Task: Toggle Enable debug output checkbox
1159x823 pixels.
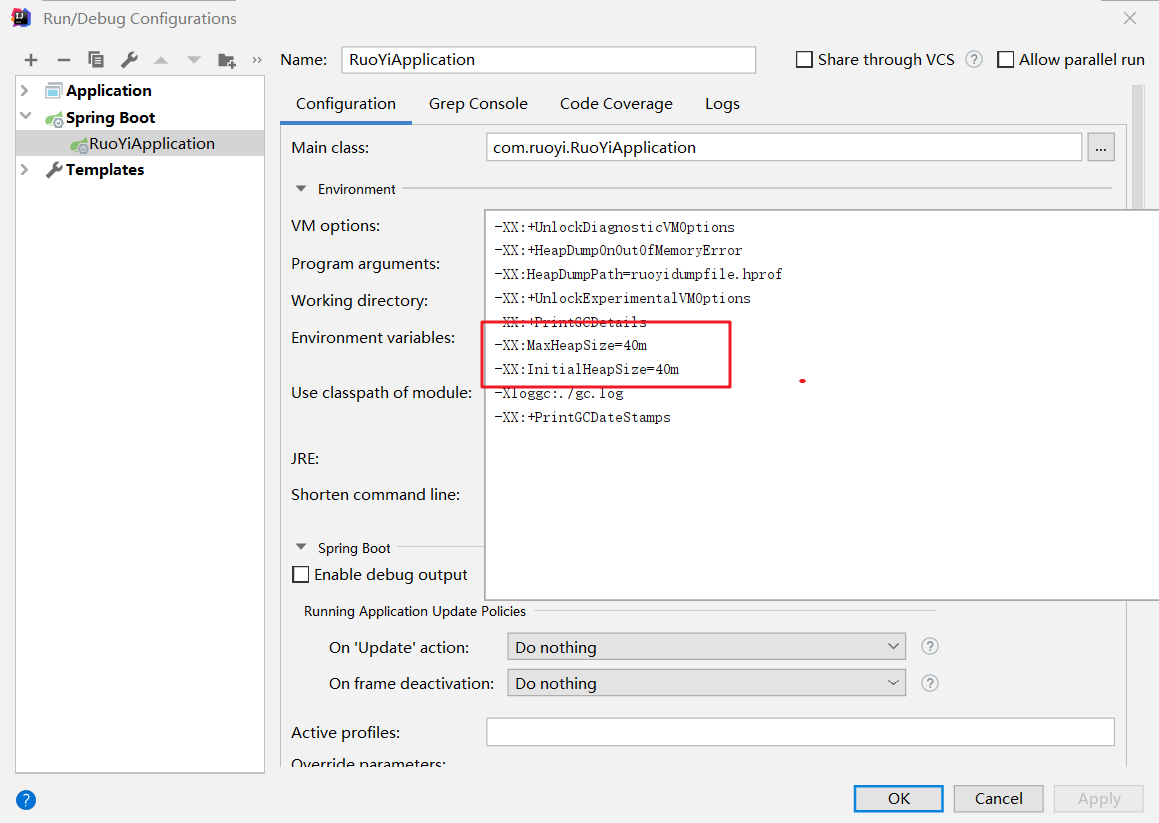Action: pyautogui.click(x=301, y=575)
